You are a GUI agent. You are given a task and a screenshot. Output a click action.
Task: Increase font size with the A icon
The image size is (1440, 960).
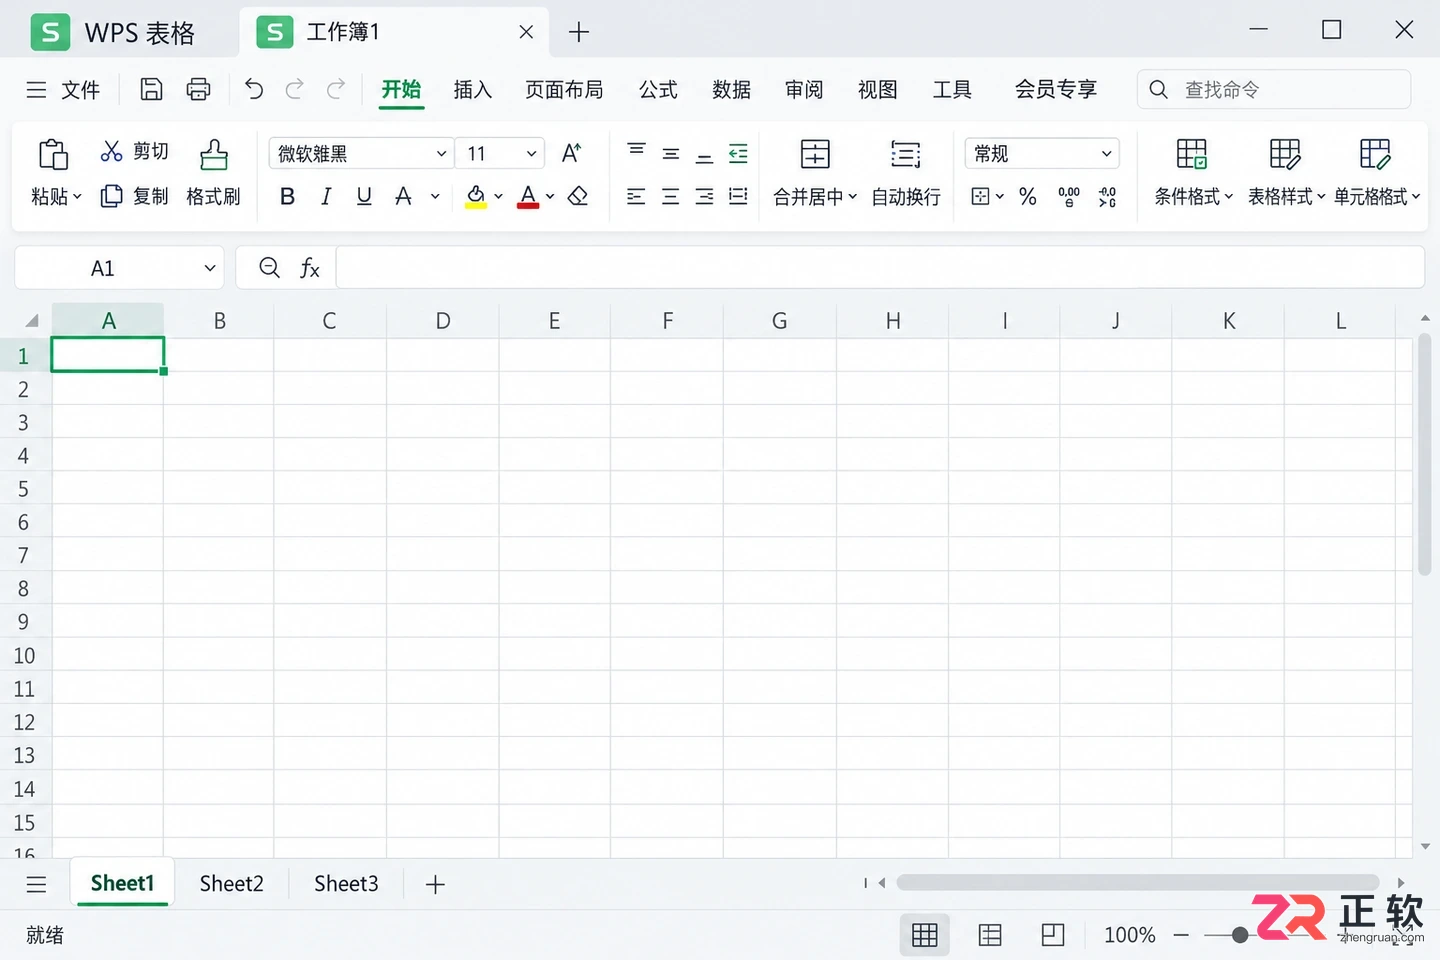coord(571,153)
